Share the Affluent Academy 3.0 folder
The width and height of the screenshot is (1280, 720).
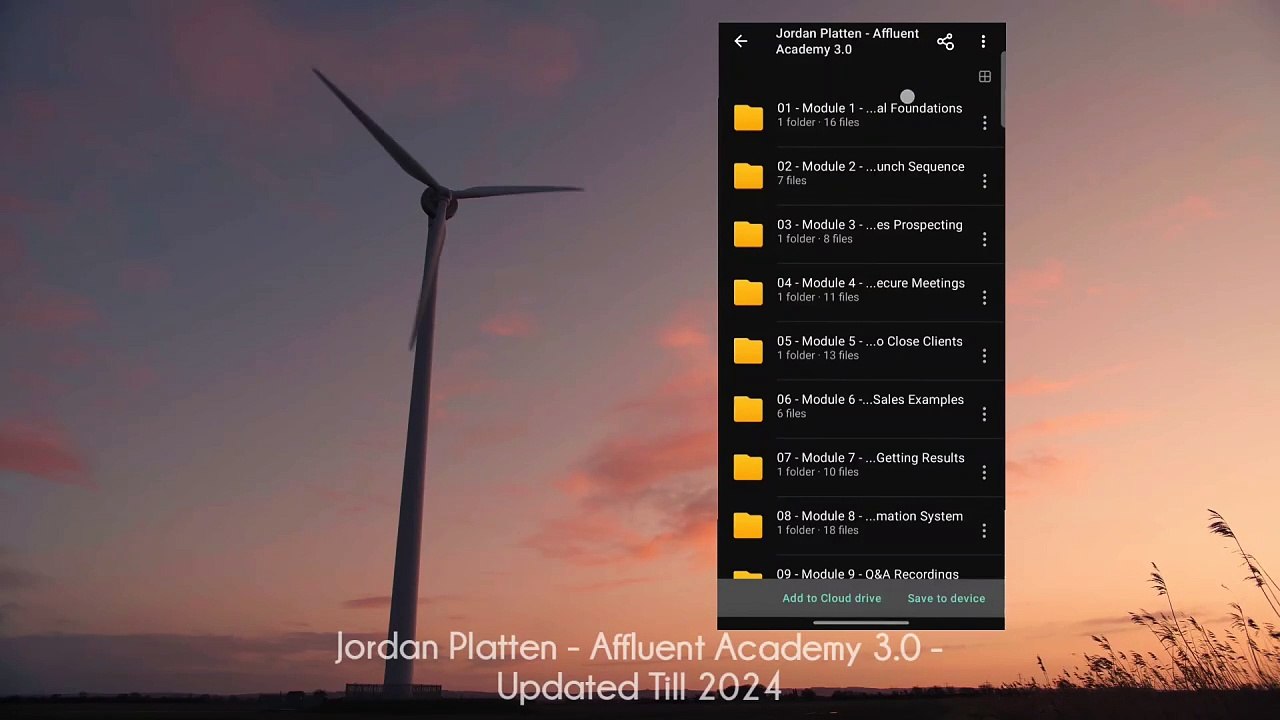point(945,41)
